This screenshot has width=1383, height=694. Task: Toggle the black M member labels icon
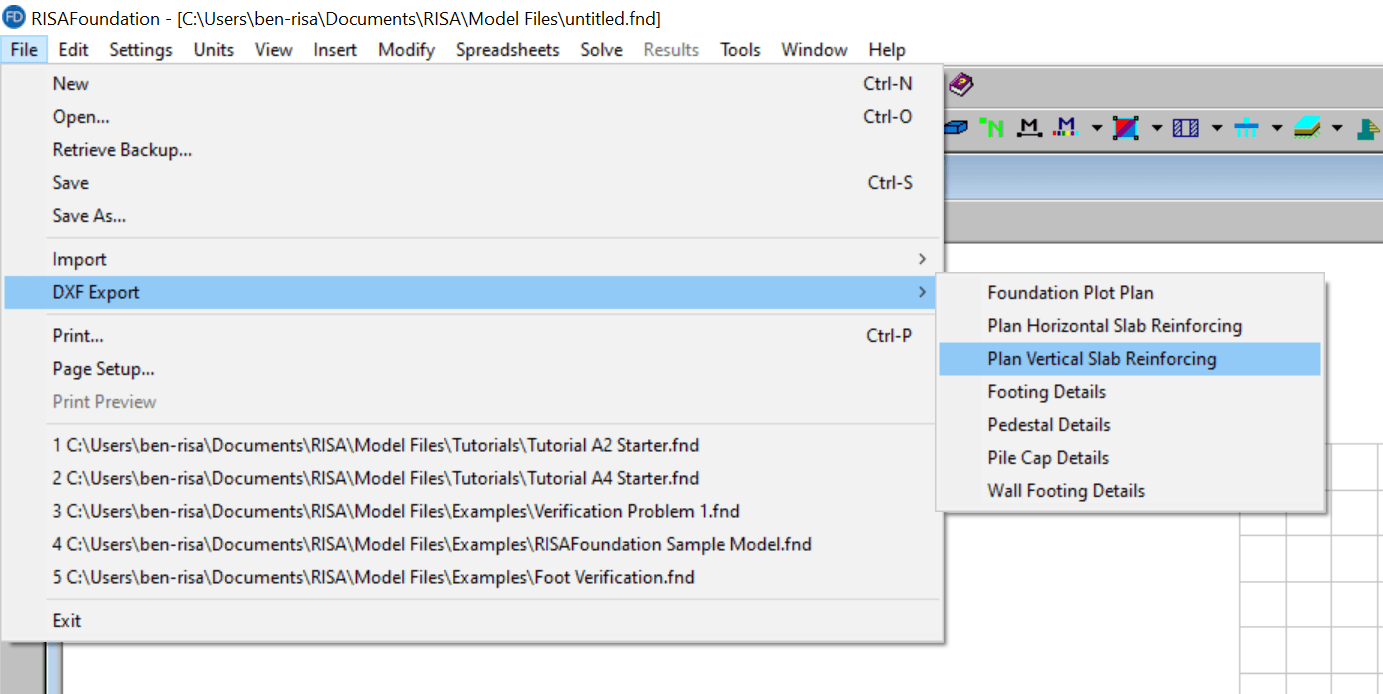point(1028,127)
